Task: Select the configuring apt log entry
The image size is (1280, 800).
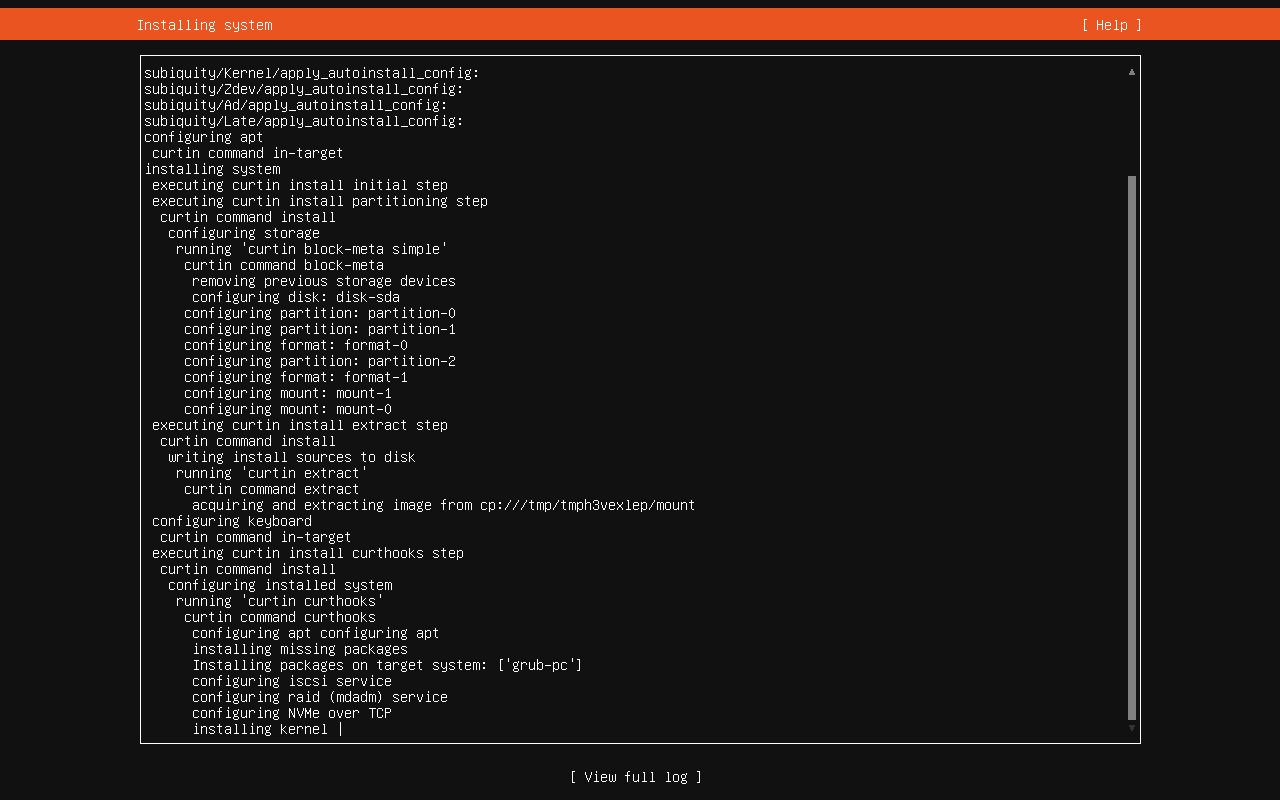Action: 201,136
